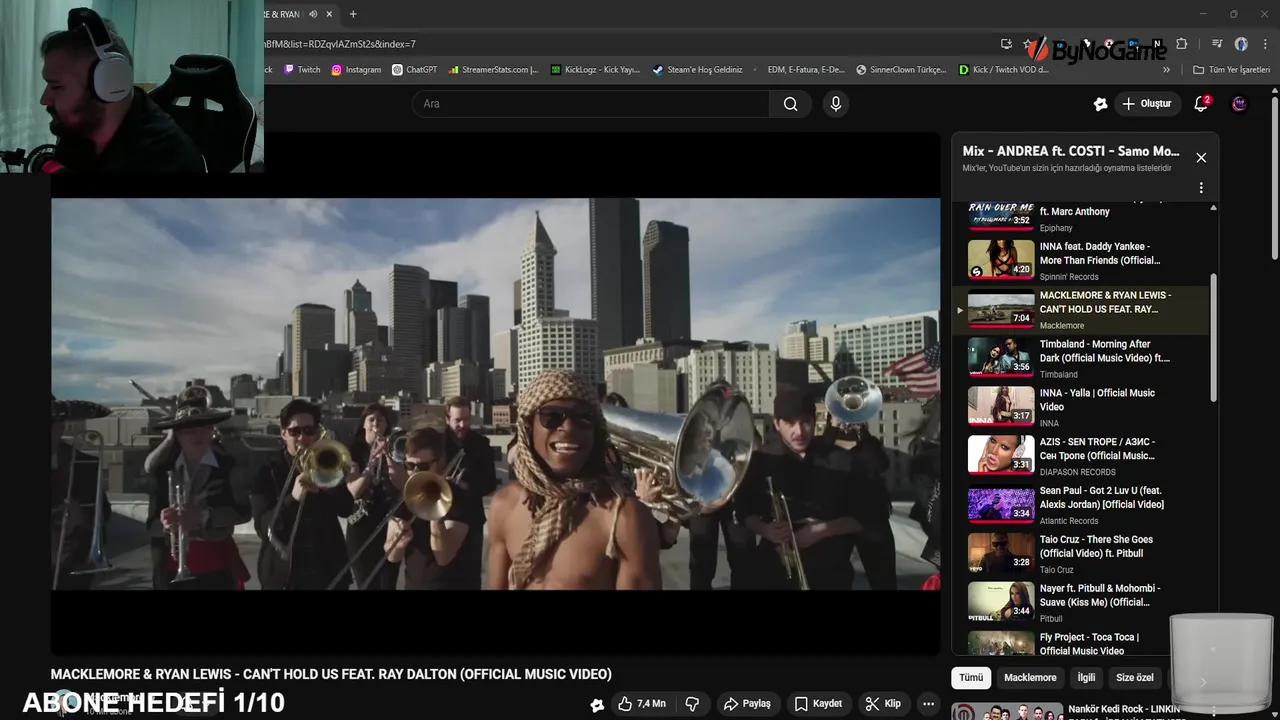Viewport: 1280px width, 720px height.
Task: Play the Rain Over Me ft. Marc Anthony item
Action: (1080, 218)
